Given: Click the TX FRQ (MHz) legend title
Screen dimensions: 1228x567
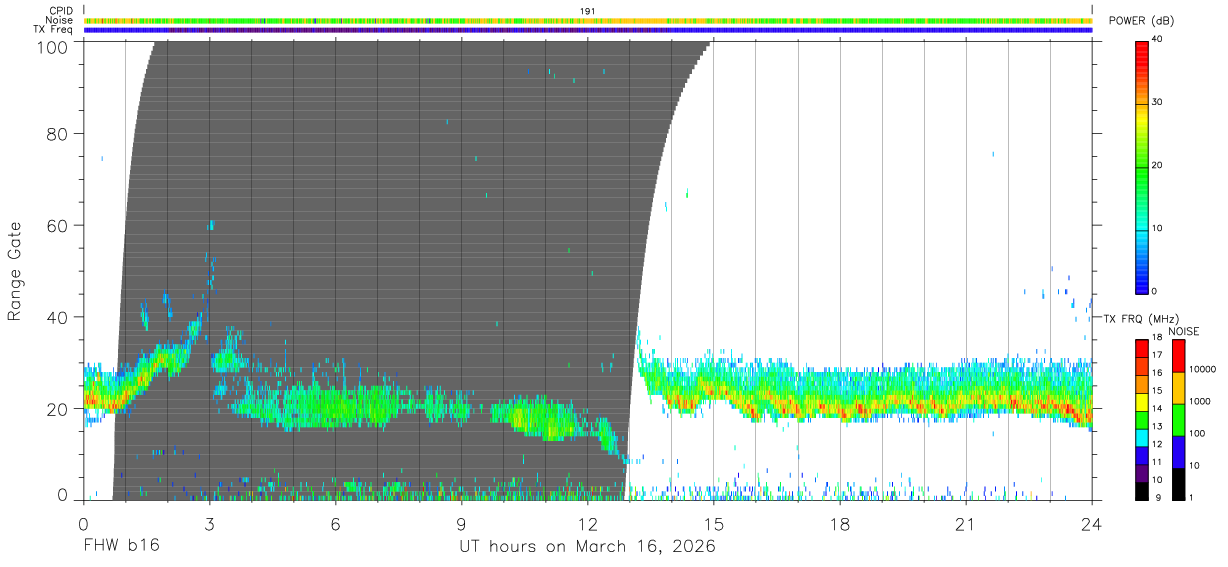Looking at the screenshot, I should tap(1140, 318).
